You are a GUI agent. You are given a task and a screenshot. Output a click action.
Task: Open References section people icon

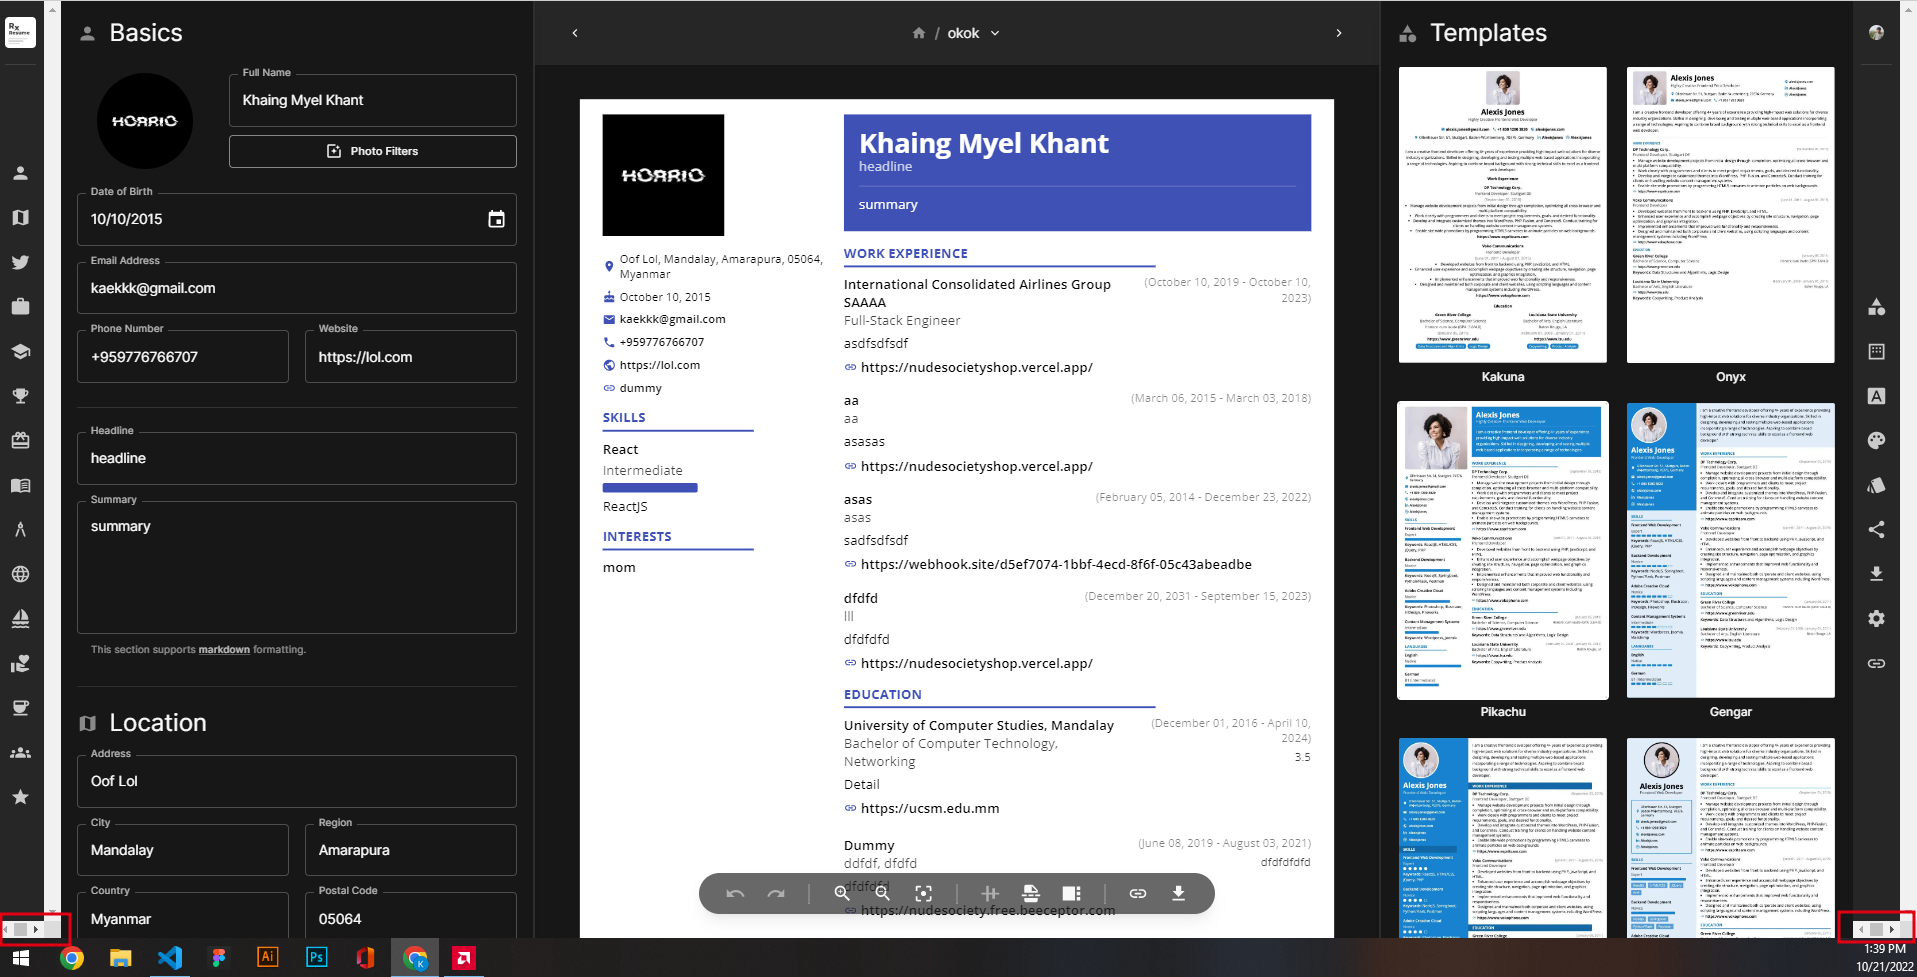point(20,752)
